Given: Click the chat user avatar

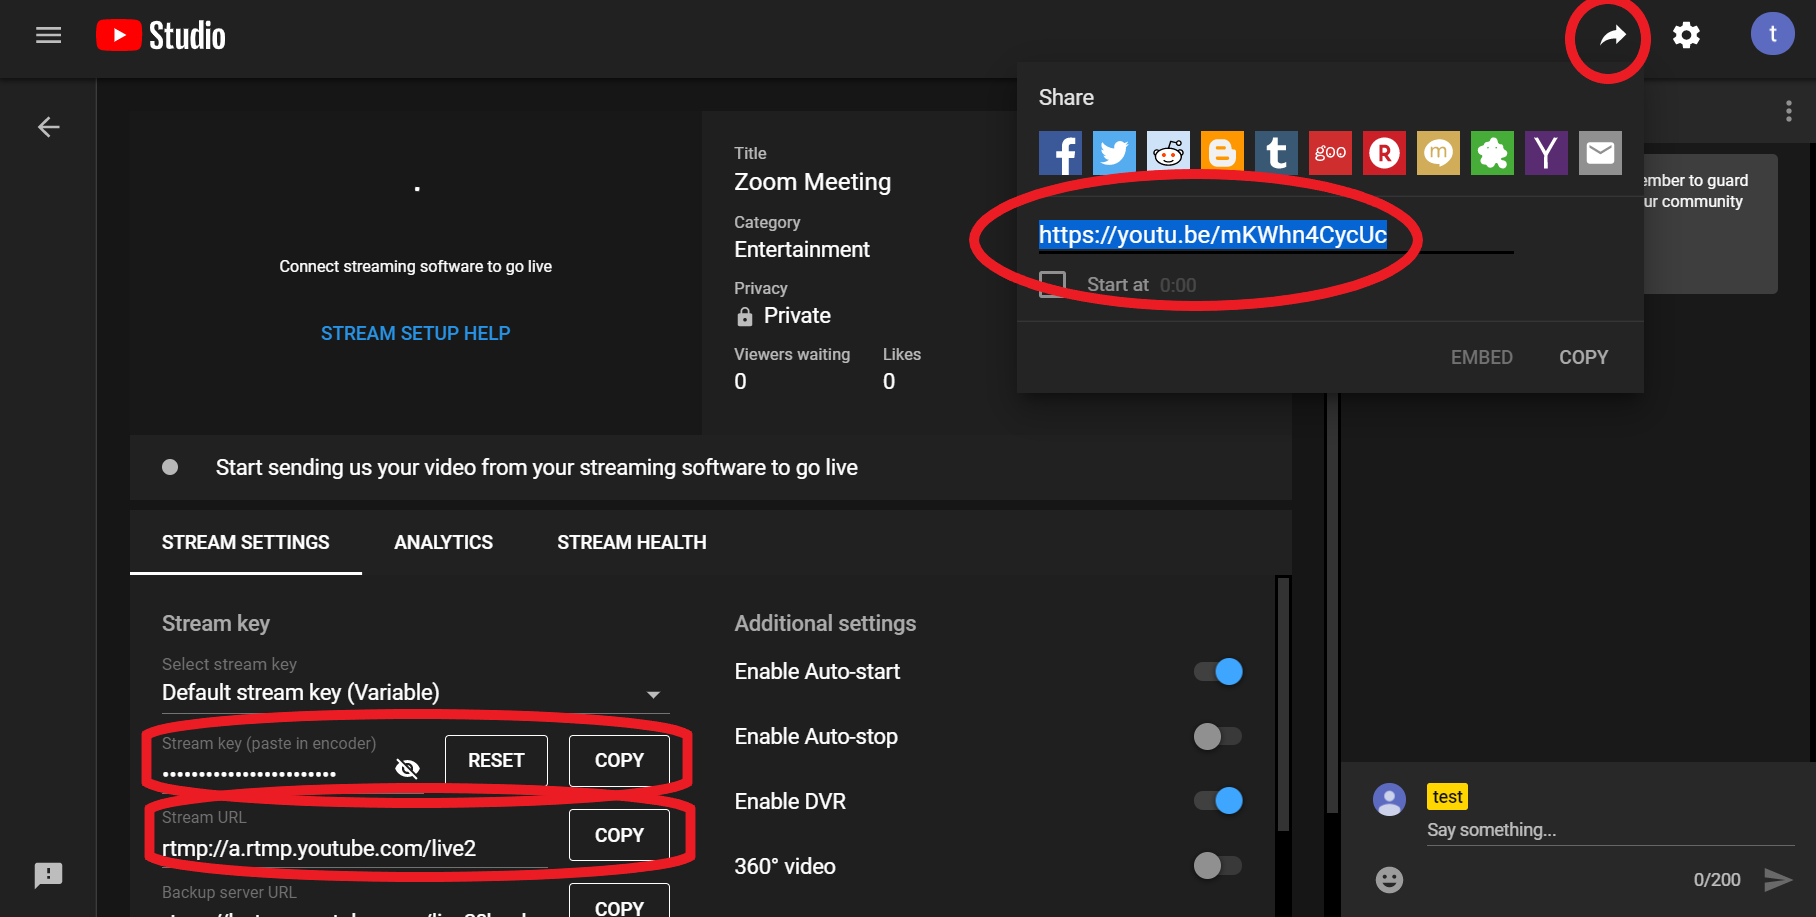Looking at the screenshot, I should click(x=1389, y=799).
